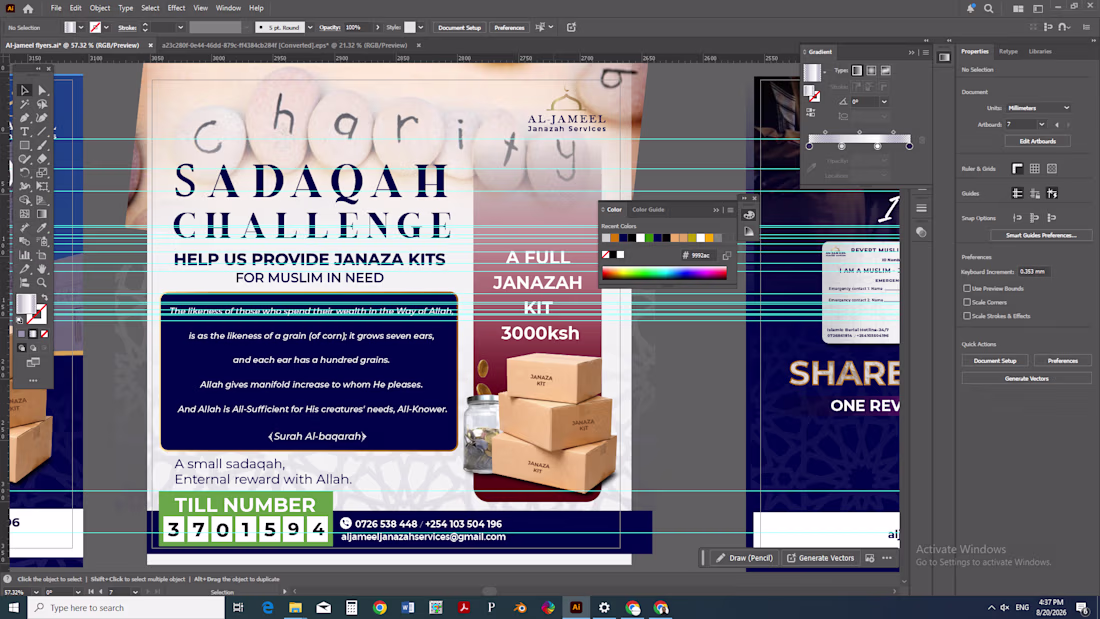This screenshot has height=619, width=1100.
Task: Open the Opacity percentage dropdown arrow
Action: tap(377, 27)
